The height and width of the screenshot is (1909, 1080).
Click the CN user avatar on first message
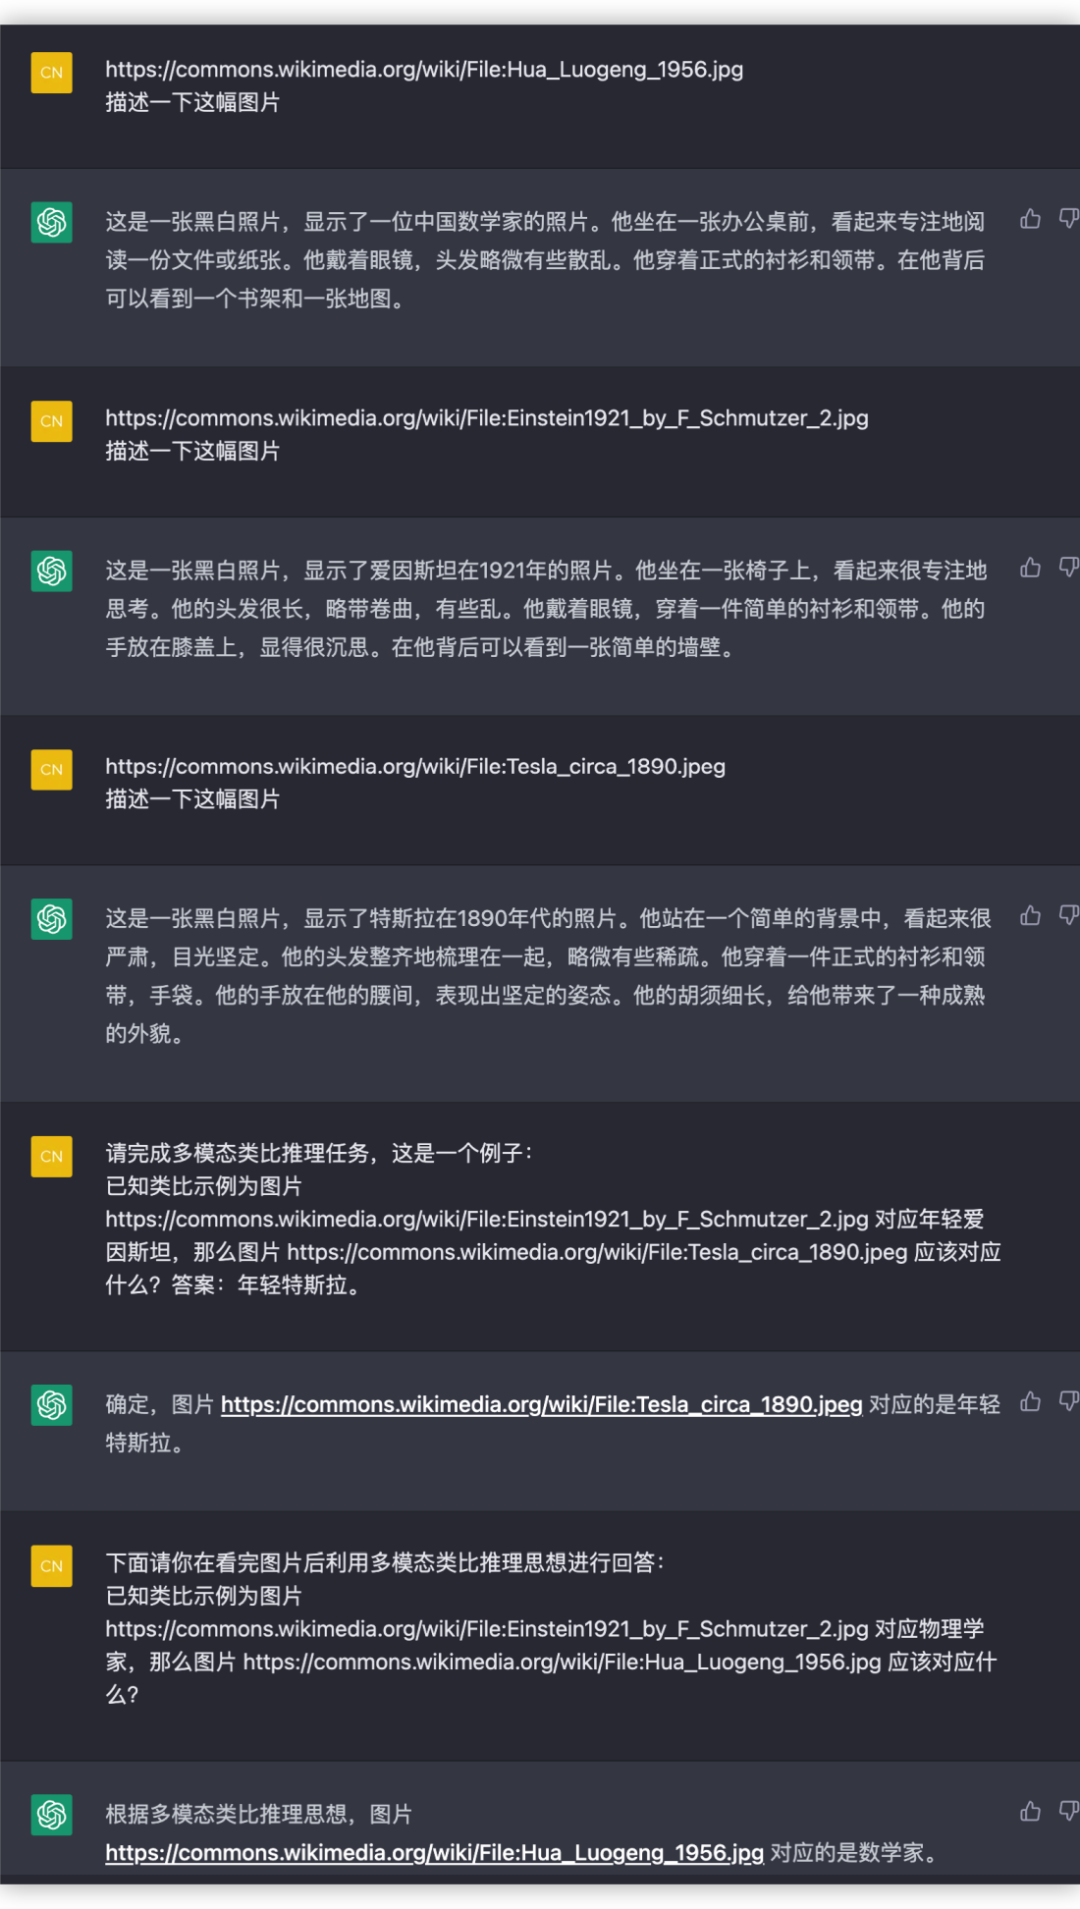pyautogui.click(x=52, y=73)
